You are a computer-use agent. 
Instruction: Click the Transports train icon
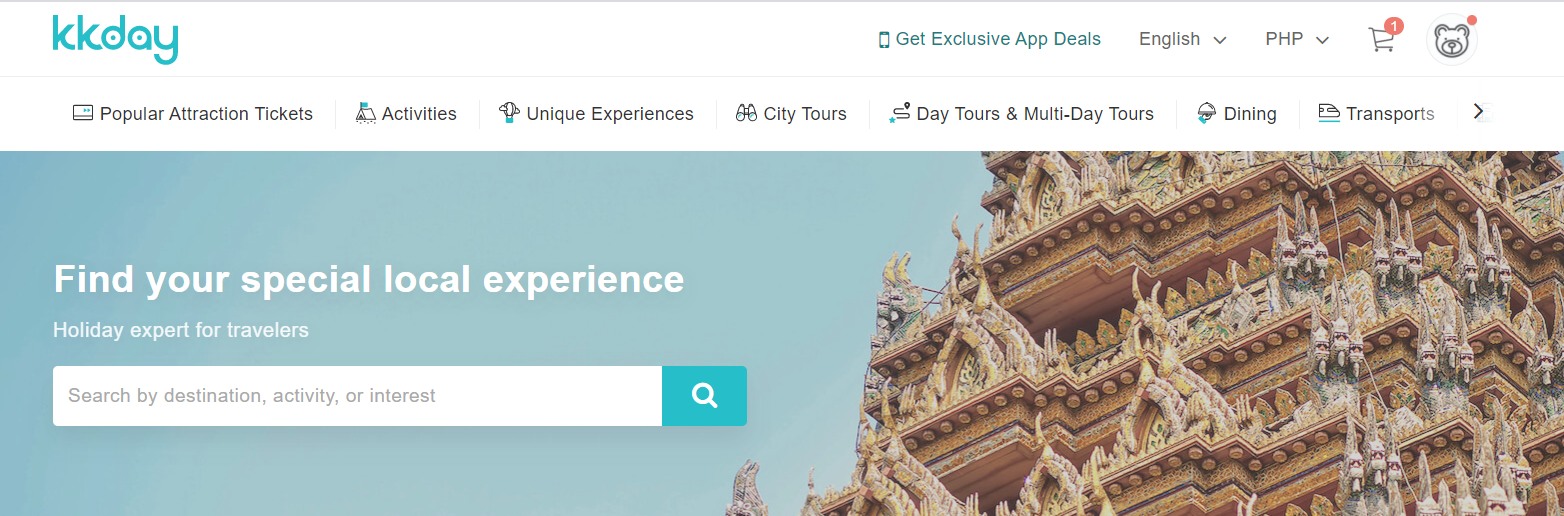coord(1329,113)
